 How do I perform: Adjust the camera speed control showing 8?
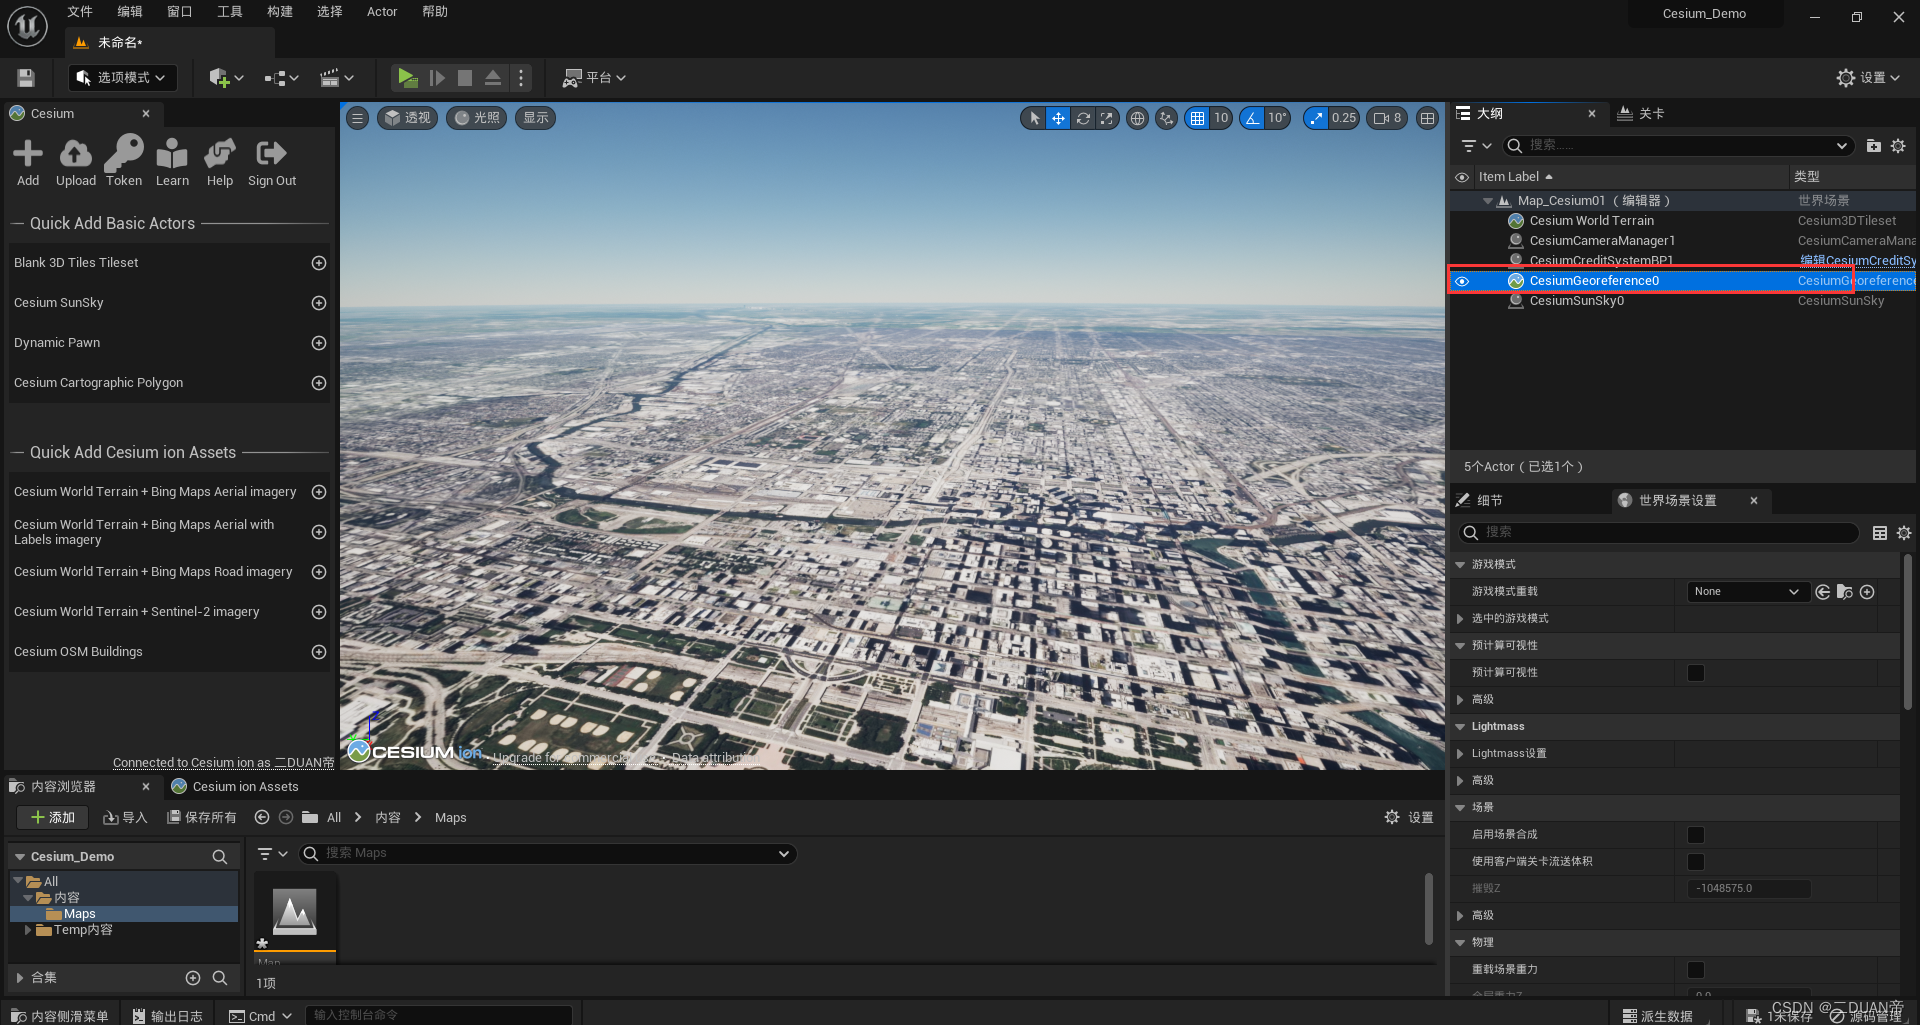coord(1386,118)
